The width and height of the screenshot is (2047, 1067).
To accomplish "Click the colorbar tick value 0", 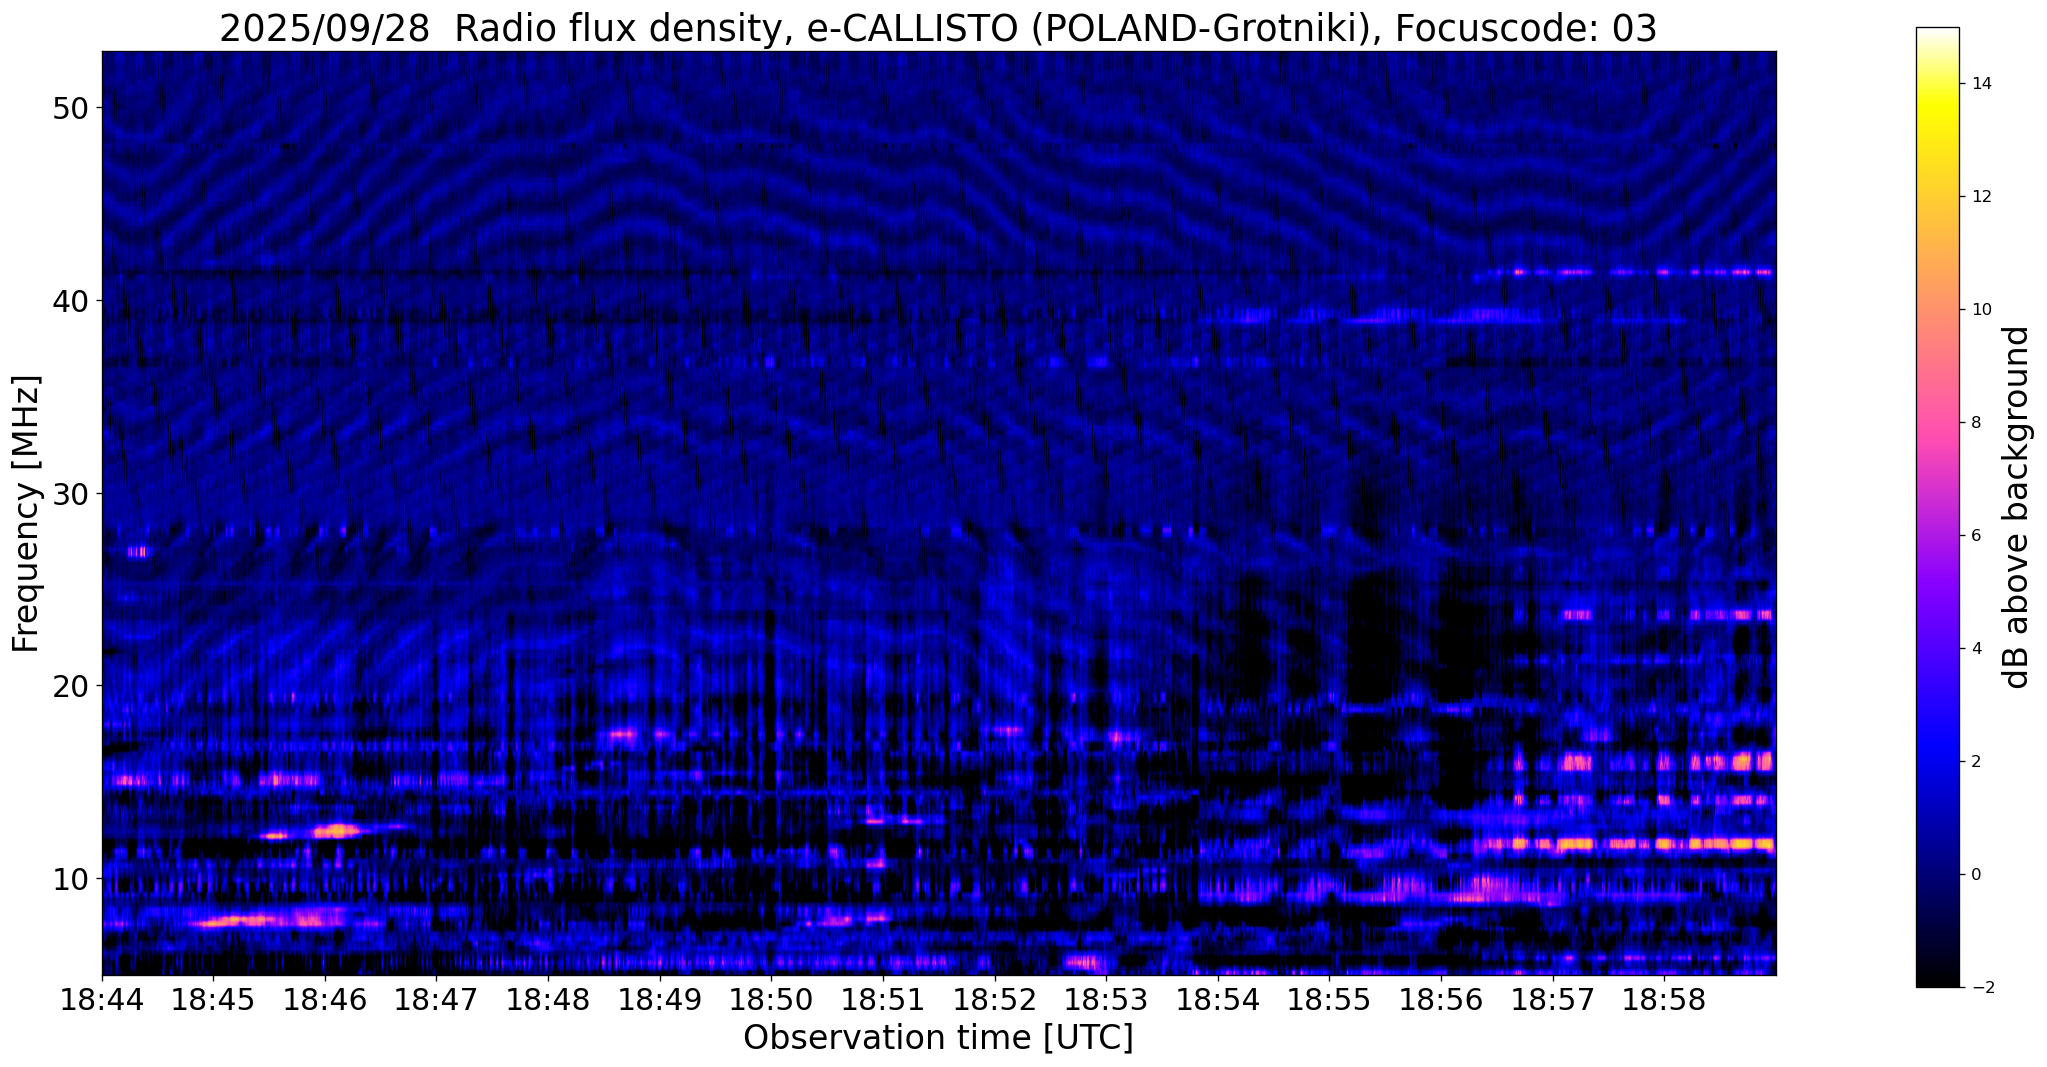I will [1975, 875].
